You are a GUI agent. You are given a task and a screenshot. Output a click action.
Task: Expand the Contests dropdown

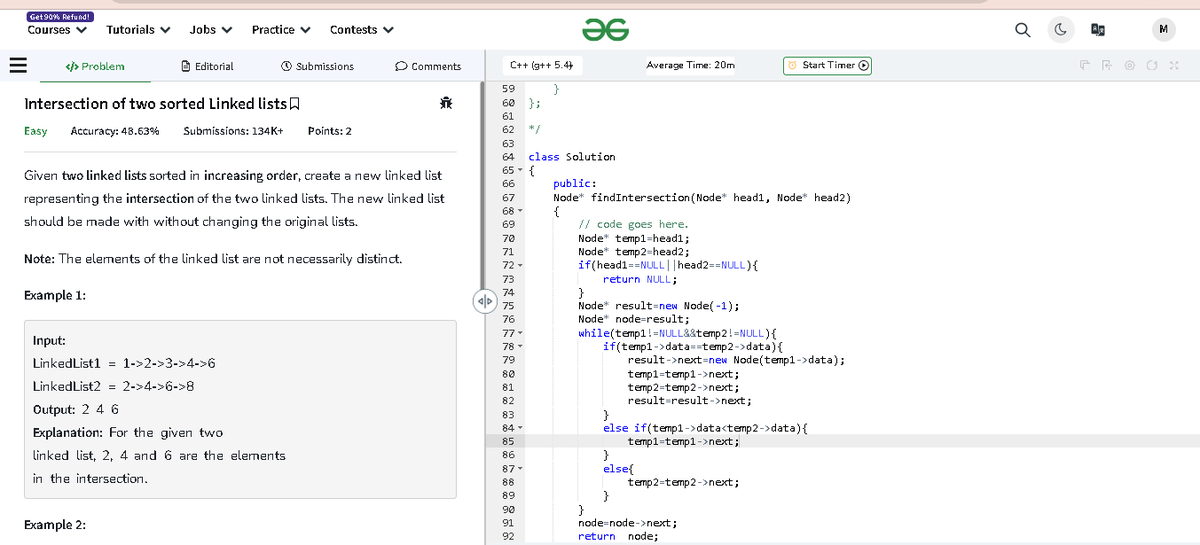click(362, 30)
